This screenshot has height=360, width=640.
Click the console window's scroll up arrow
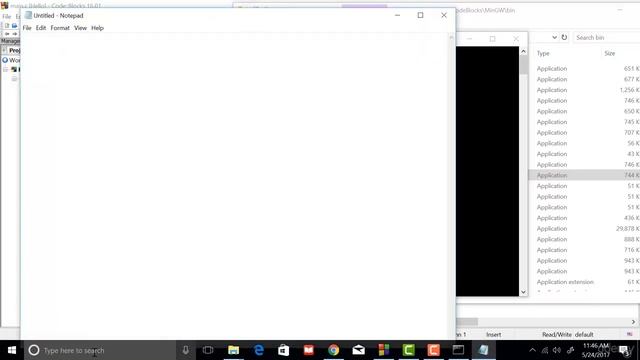[x=523, y=51]
